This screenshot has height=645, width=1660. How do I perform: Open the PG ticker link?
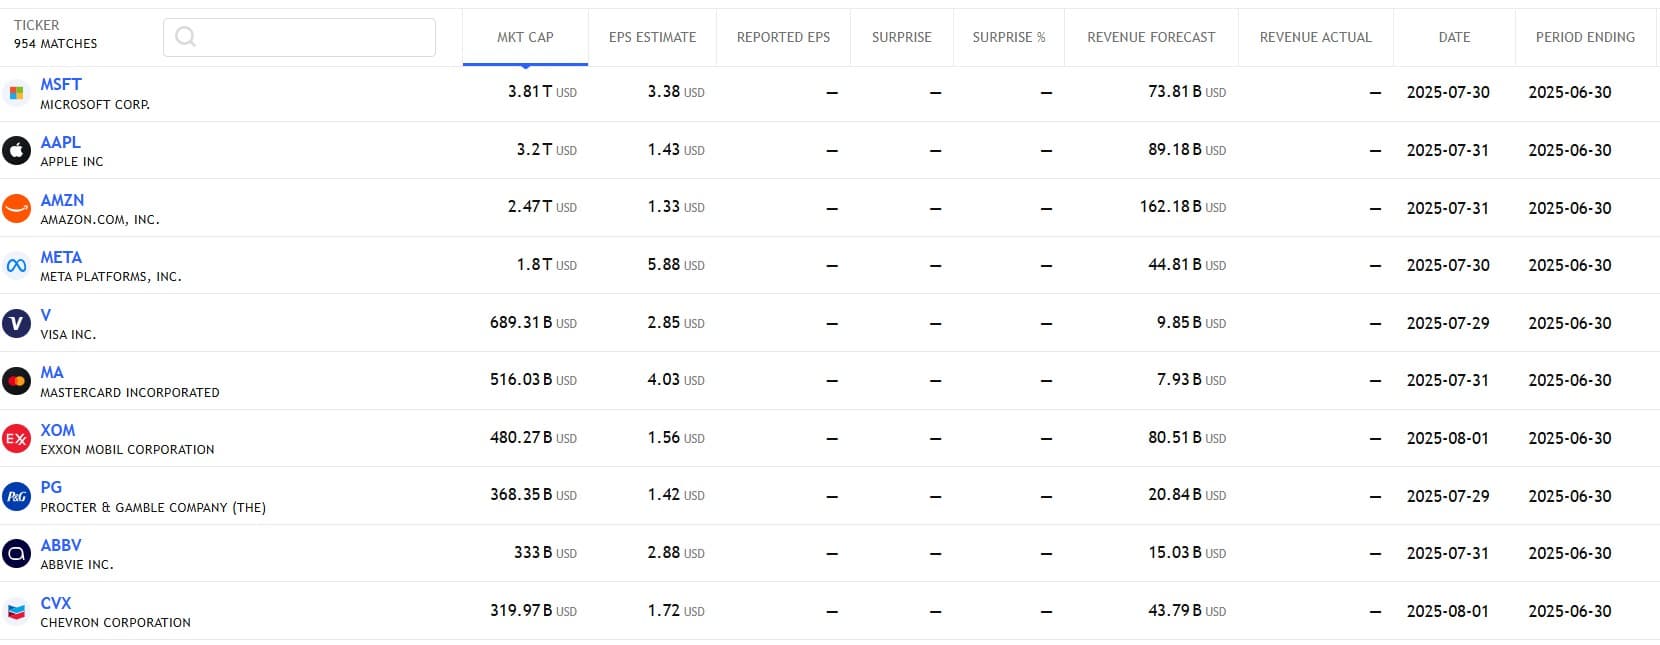click(x=51, y=487)
